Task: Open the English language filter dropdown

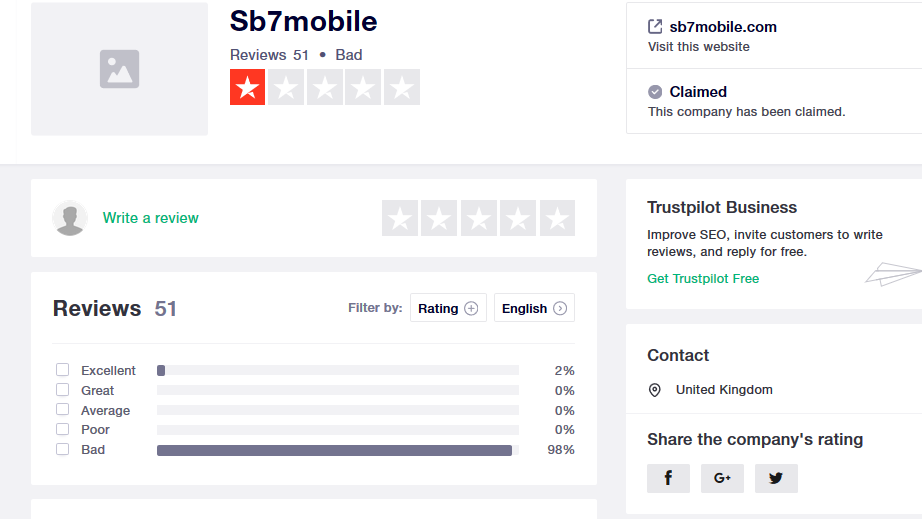Action: pos(534,308)
